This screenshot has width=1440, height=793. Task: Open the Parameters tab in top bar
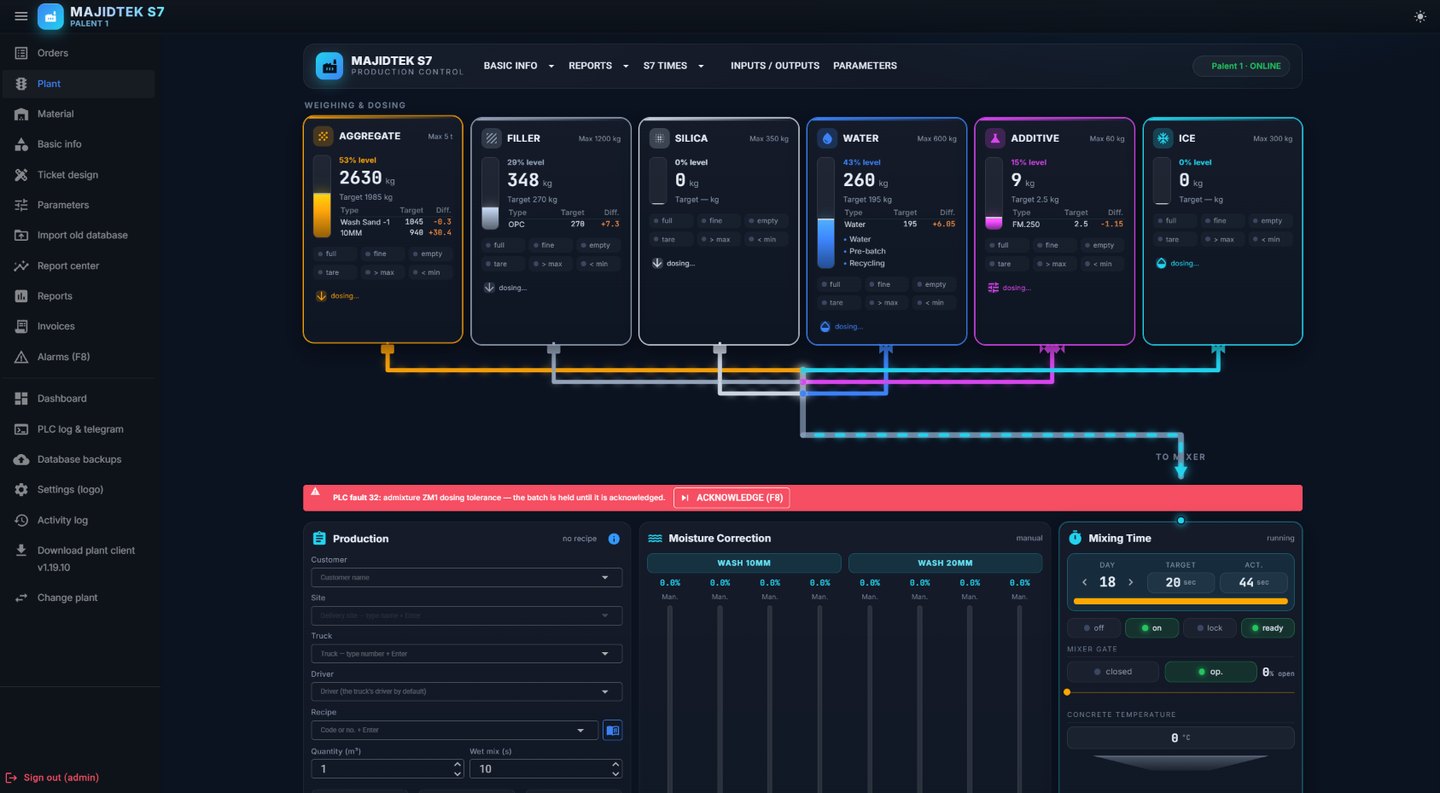click(x=865, y=66)
